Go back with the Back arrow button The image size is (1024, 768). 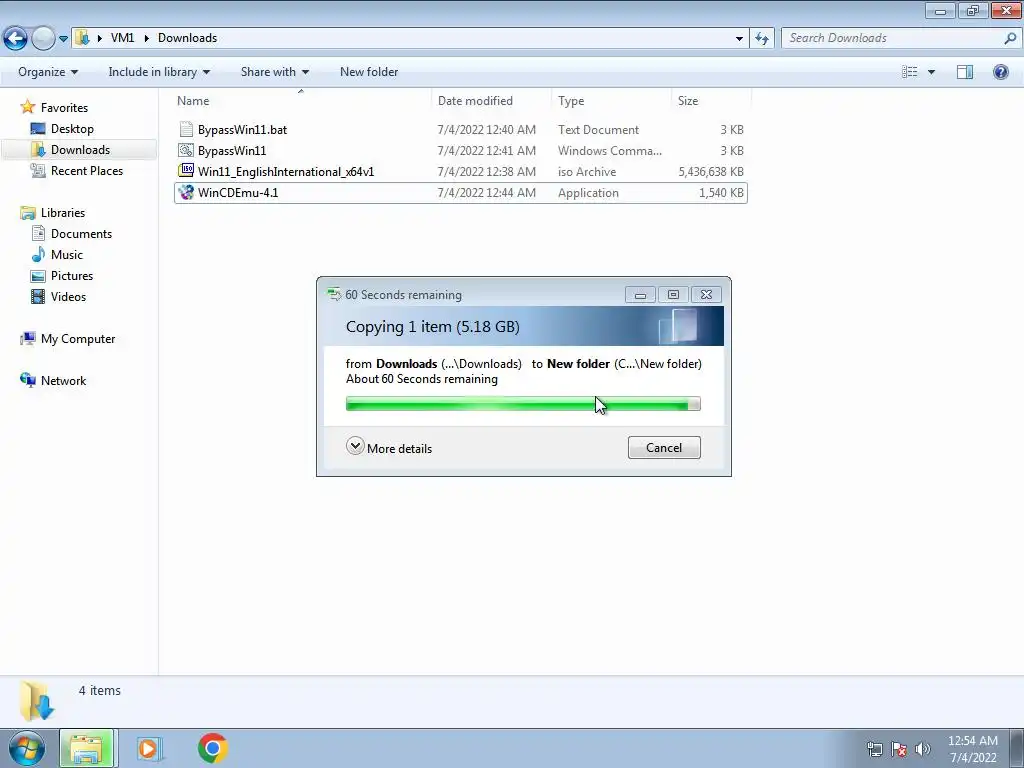15,38
